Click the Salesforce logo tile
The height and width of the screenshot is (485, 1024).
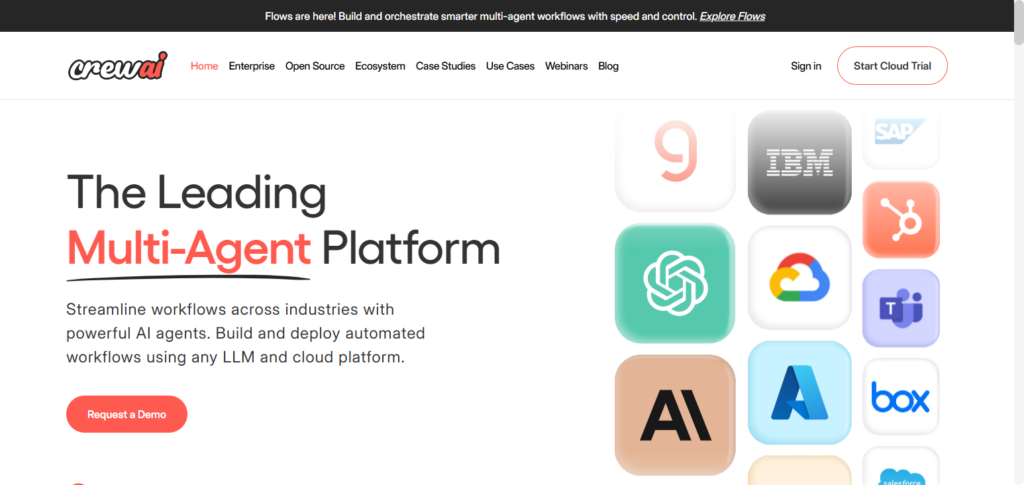pos(901,473)
